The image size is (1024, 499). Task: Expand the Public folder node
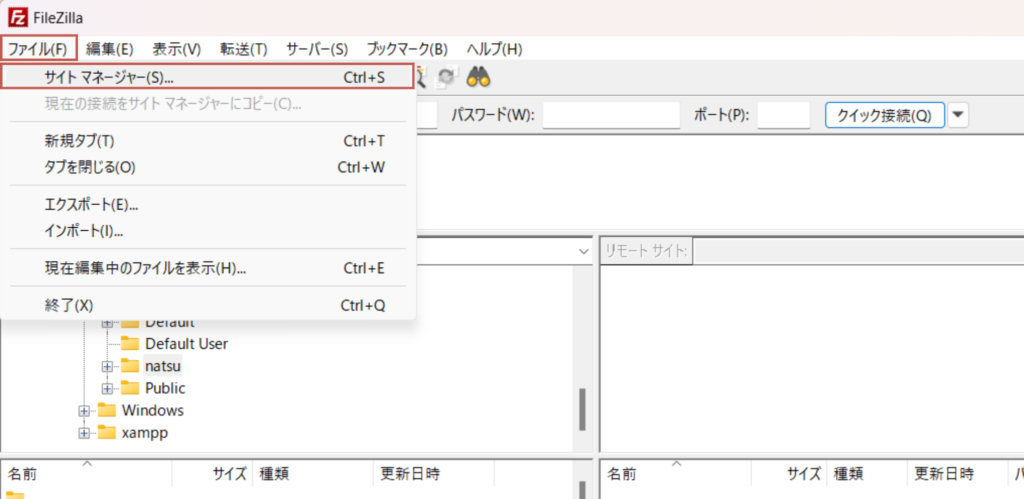107,388
